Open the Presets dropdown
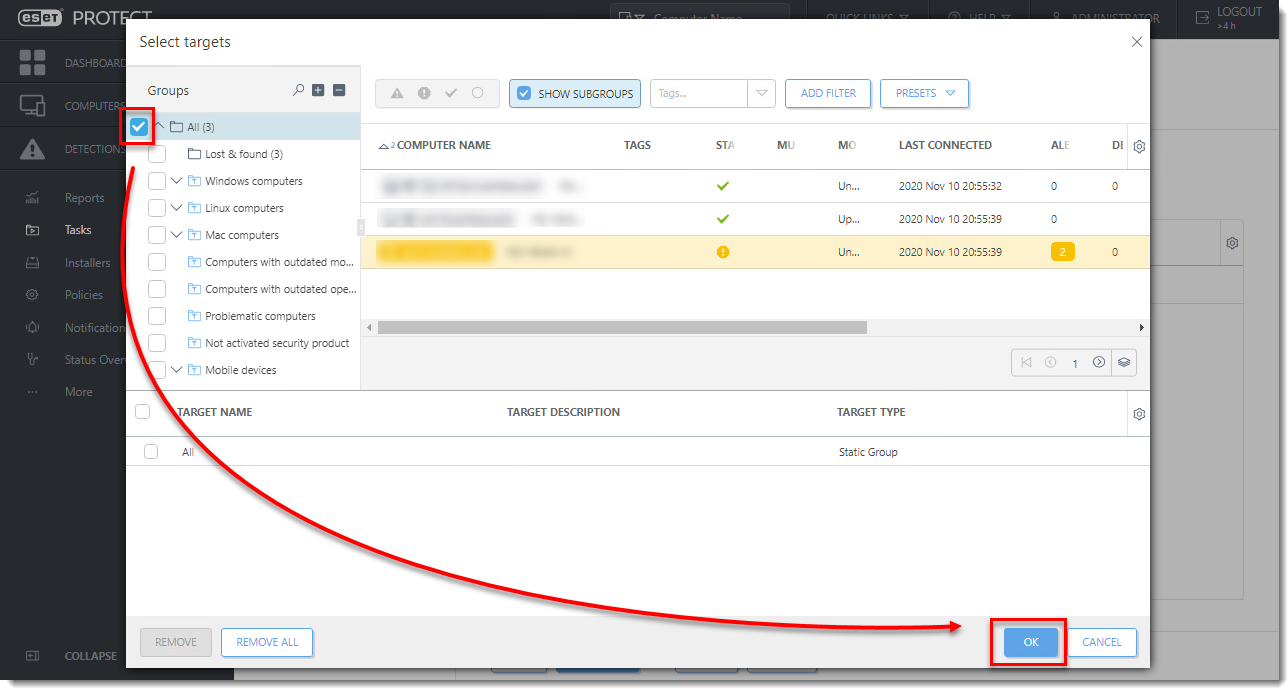The height and width of the screenshot is (689, 1288). [x=925, y=93]
